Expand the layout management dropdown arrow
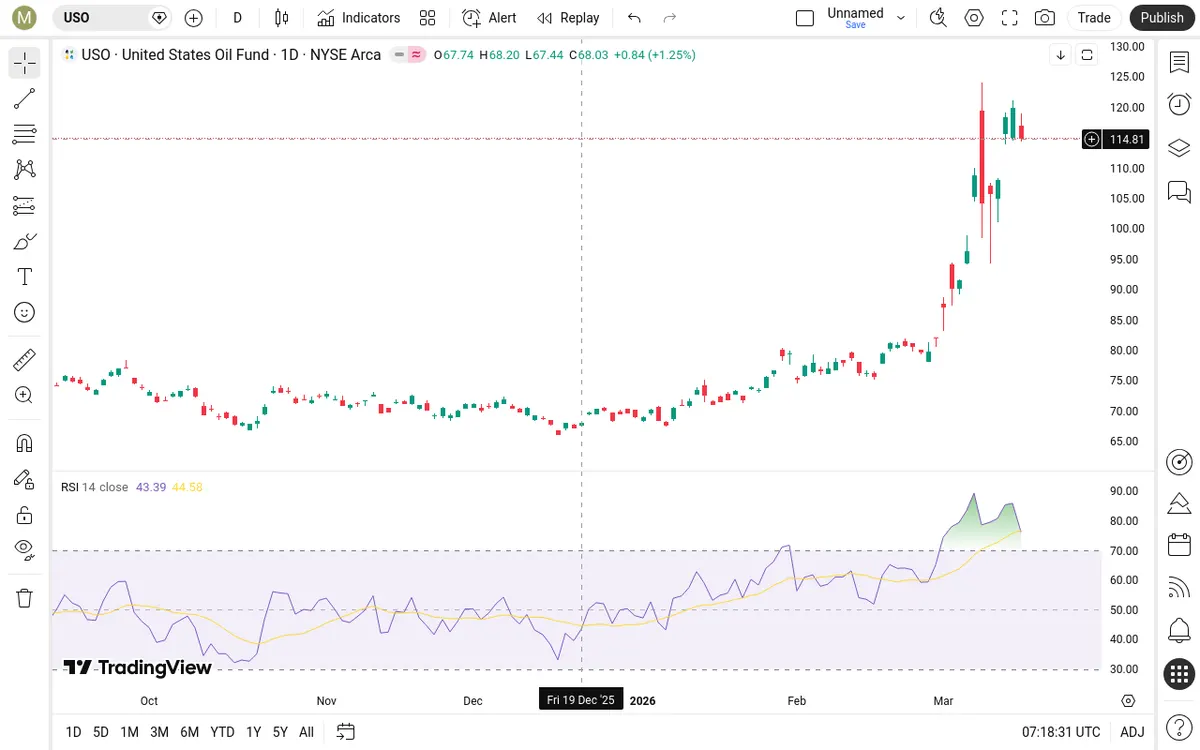The width and height of the screenshot is (1200, 750). pyautogui.click(x=901, y=18)
